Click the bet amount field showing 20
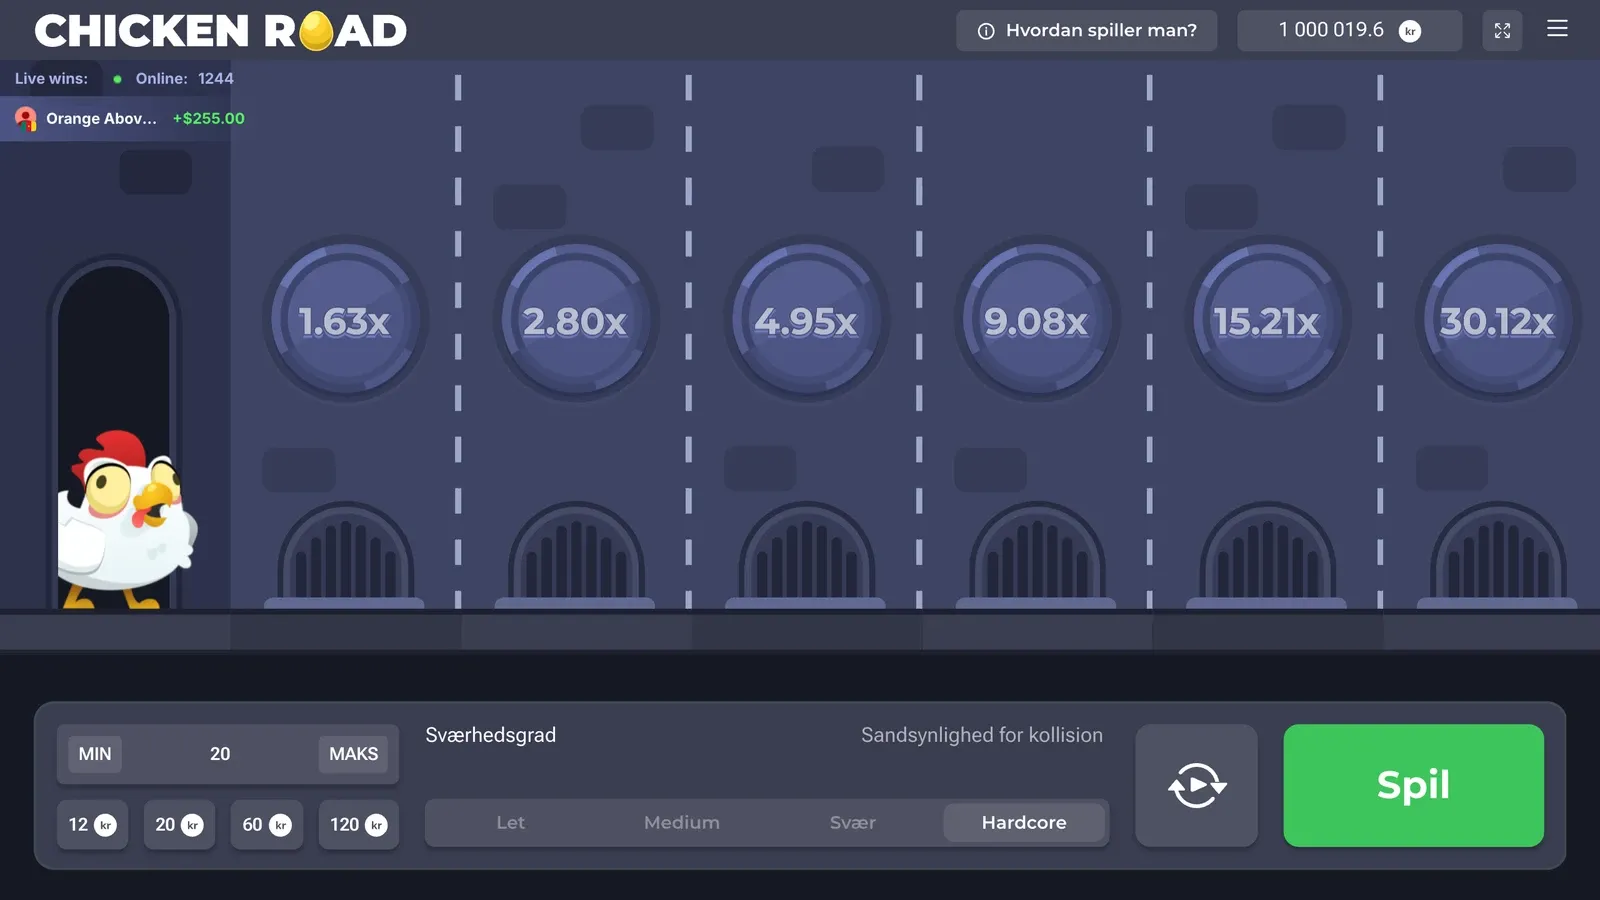Image resolution: width=1600 pixels, height=900 pixels. [220, 754]
